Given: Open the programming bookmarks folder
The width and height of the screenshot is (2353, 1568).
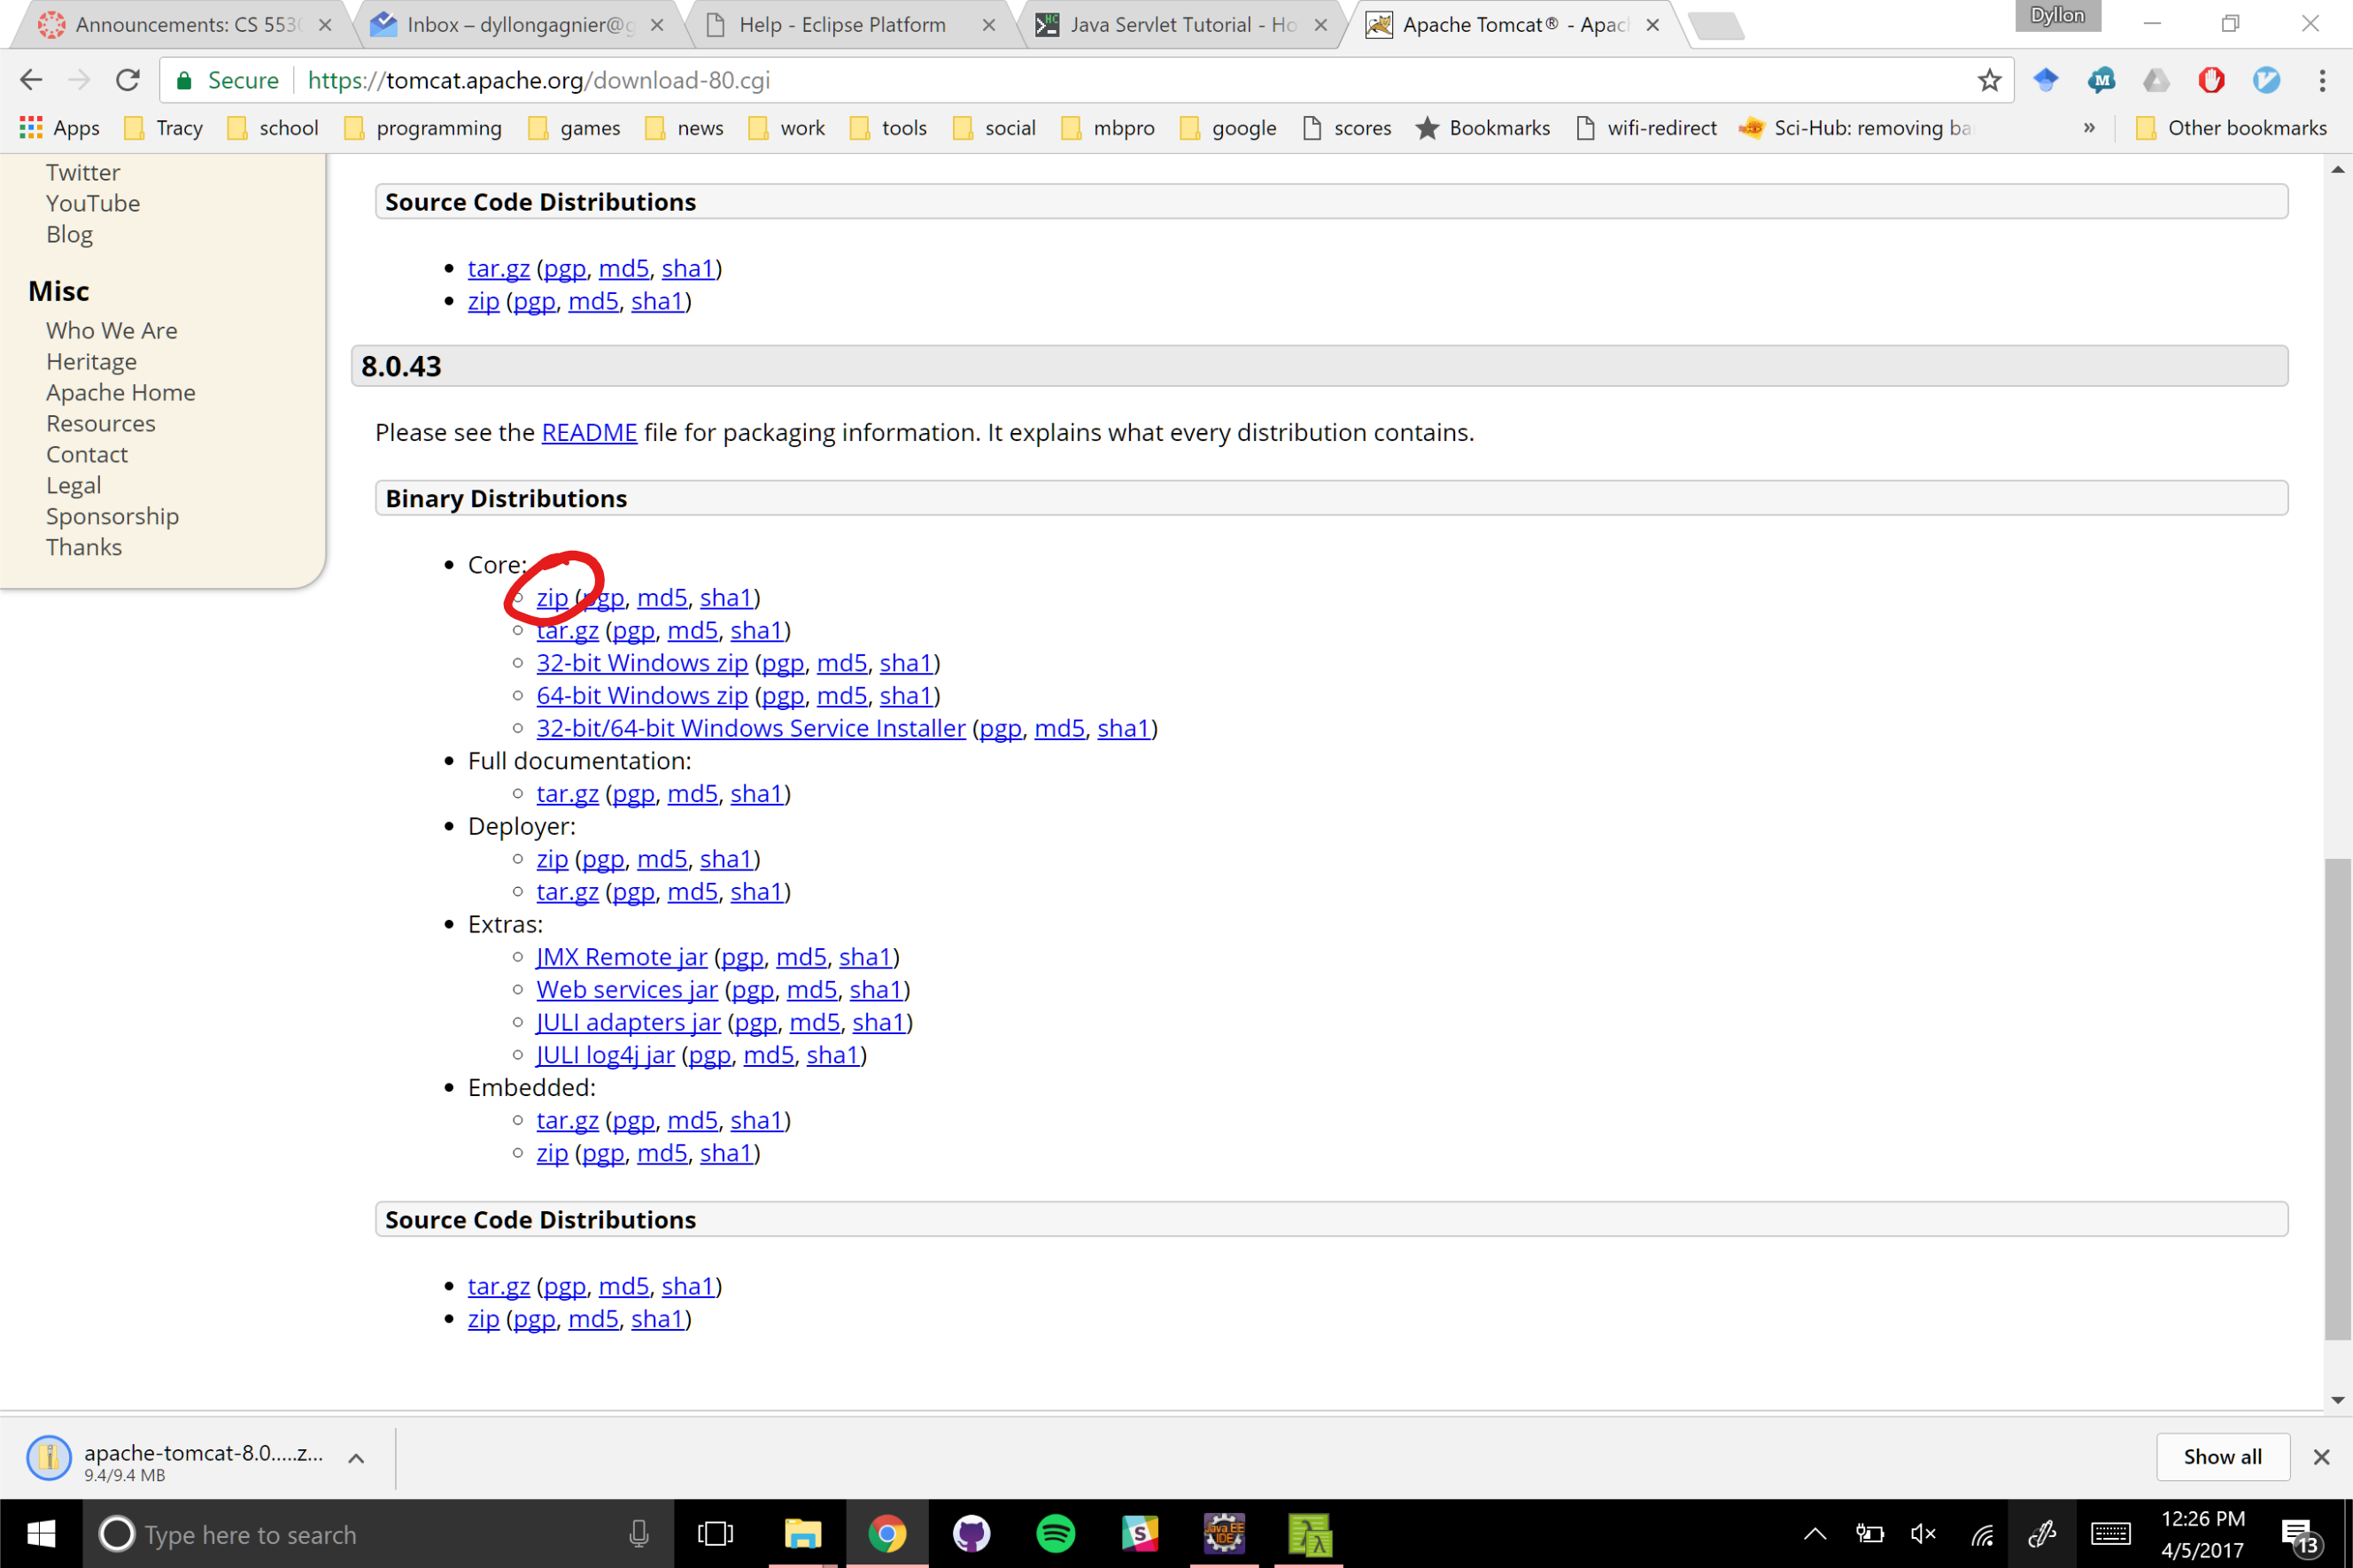Looking at the screenshot, I should click(x=423, y=128).
